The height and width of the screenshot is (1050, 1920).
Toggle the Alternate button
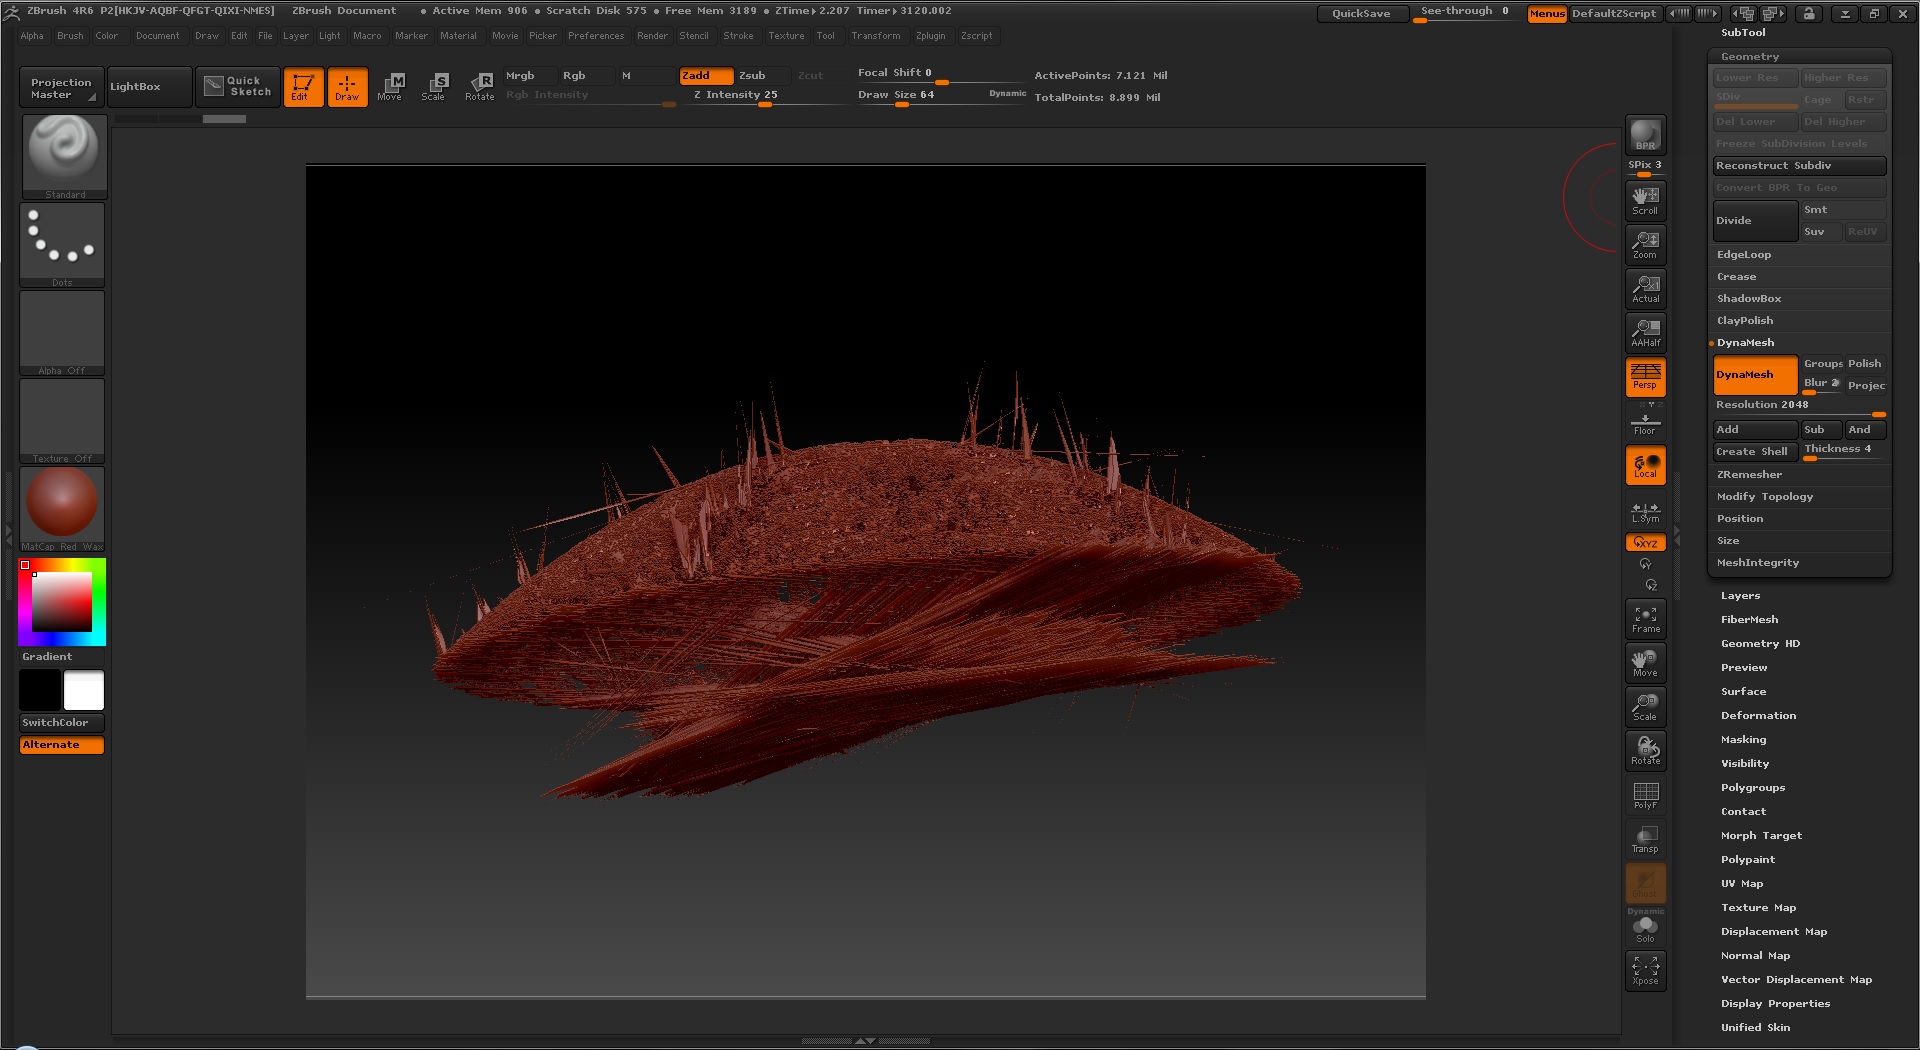pos(62,745)
